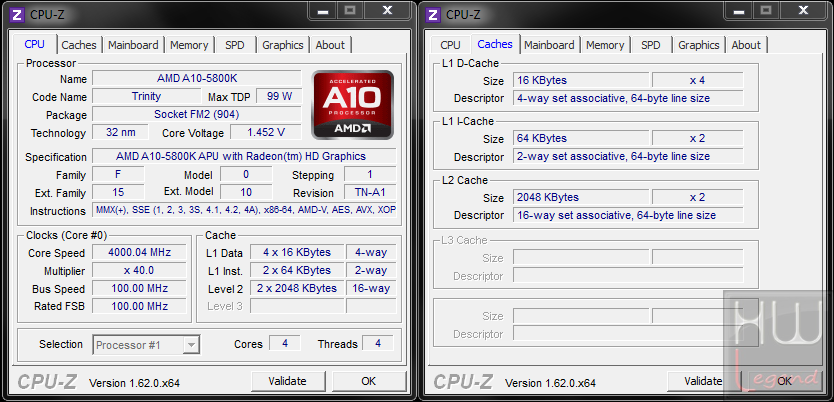Screen dimensions: 834x402
Task: Click OK button in left window
Action: point(369,381)
